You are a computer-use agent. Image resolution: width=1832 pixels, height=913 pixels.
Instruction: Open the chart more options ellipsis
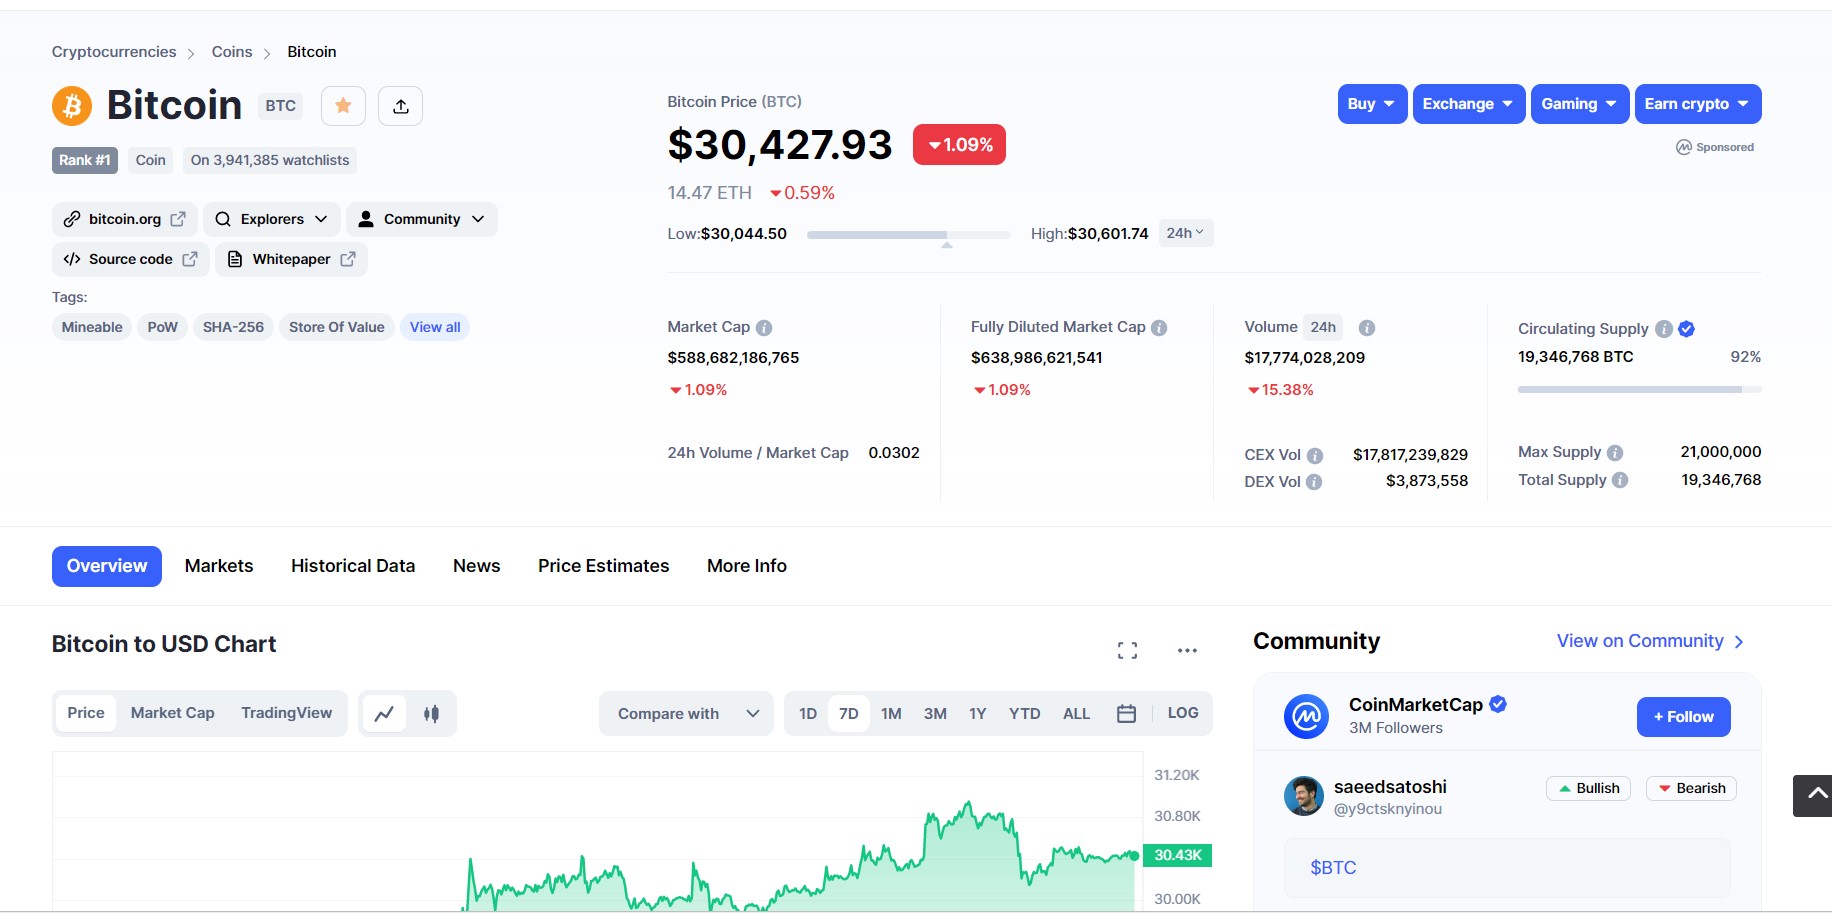(x=1187, y=651)
